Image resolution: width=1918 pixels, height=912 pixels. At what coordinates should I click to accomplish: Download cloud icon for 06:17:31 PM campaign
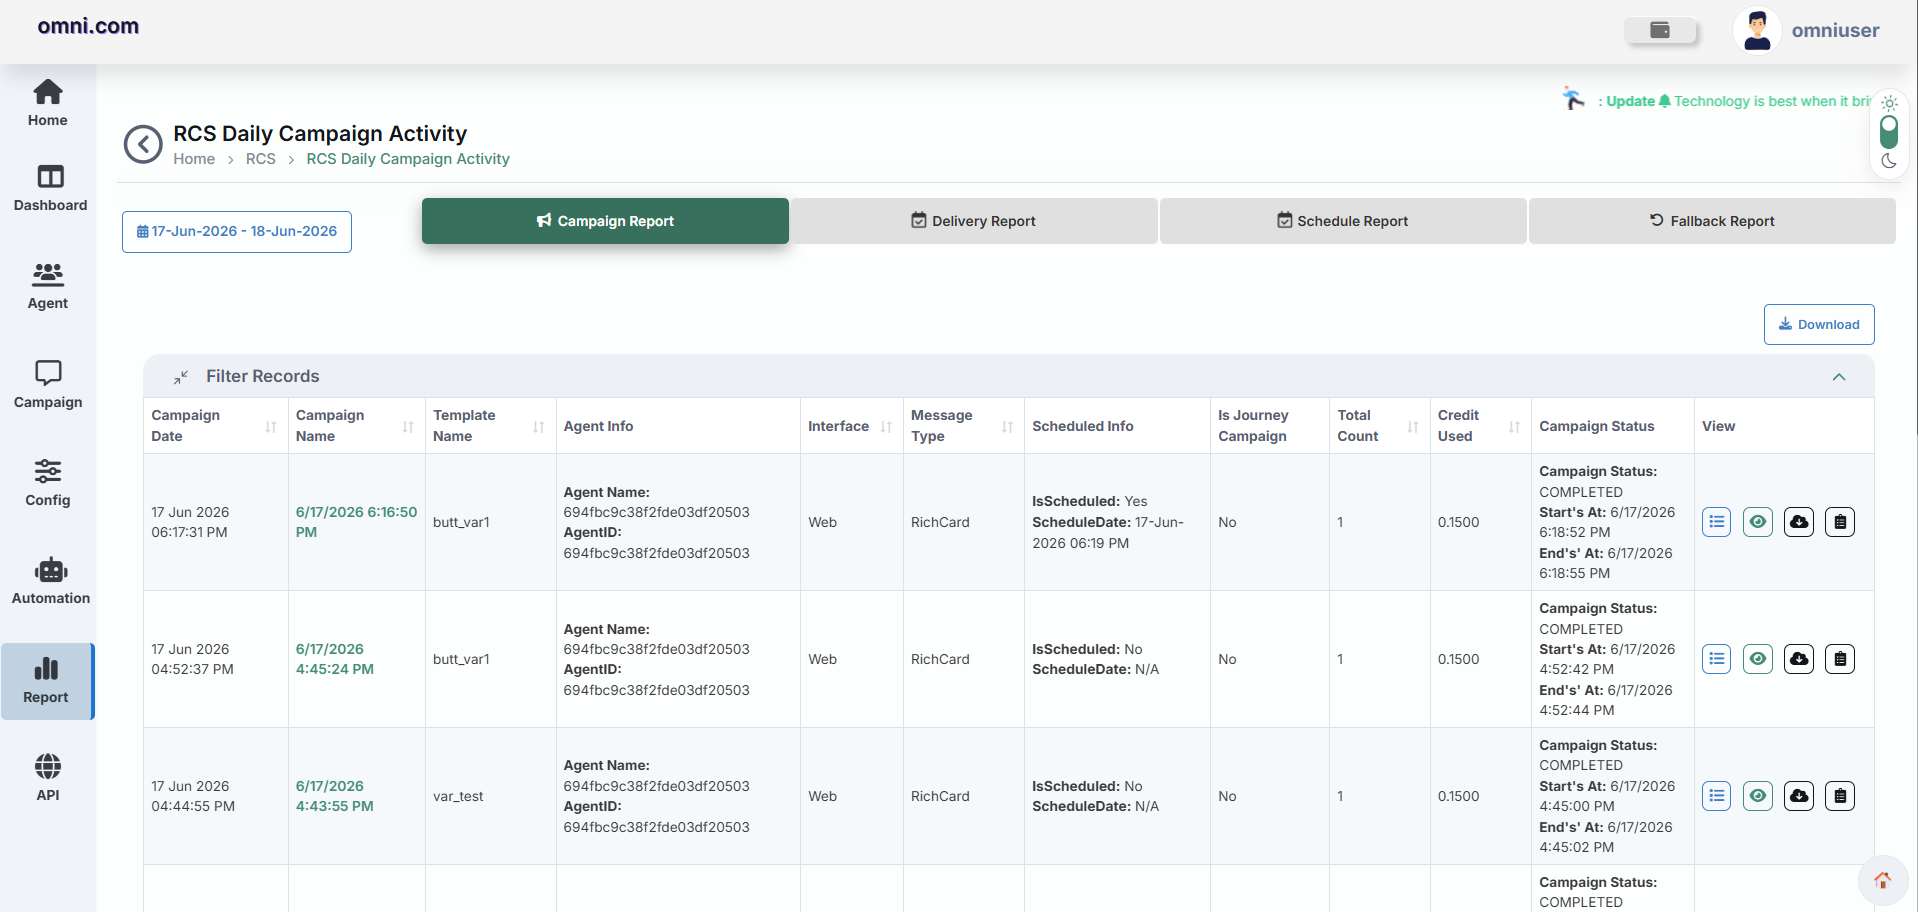1799,522
